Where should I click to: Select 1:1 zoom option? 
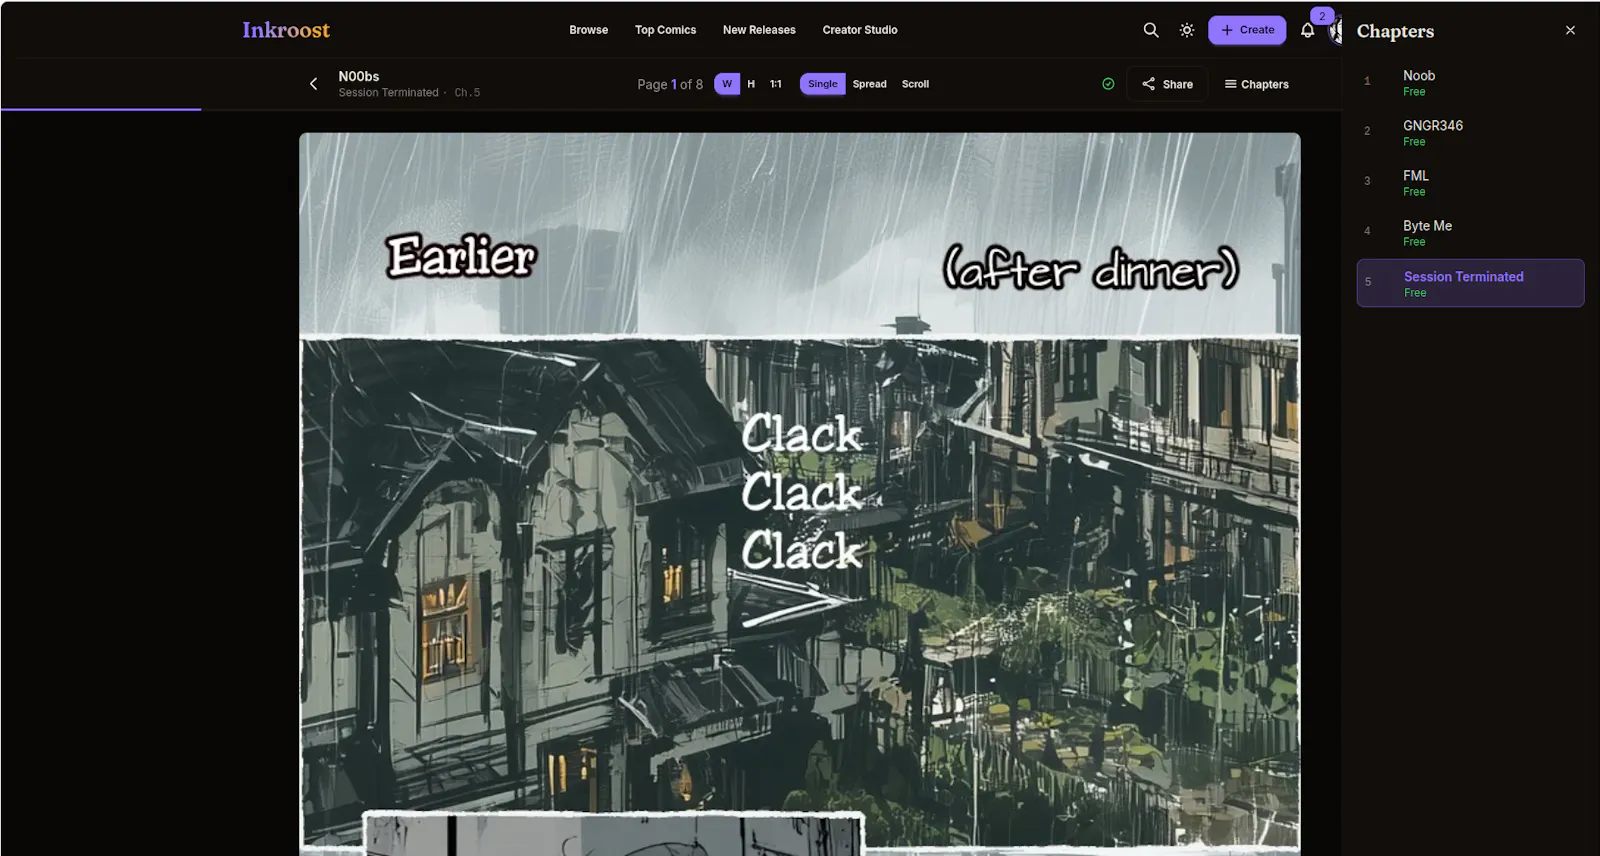[x=776, y=84]
